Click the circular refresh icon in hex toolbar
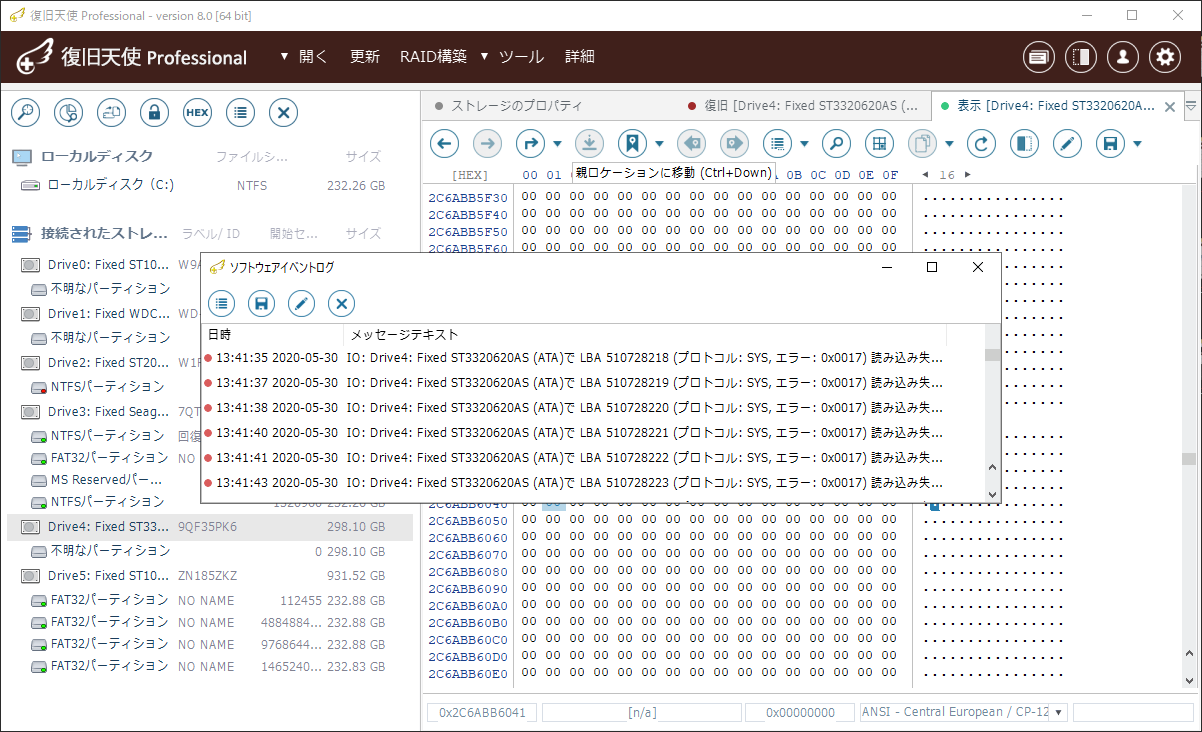 (981, 144)
